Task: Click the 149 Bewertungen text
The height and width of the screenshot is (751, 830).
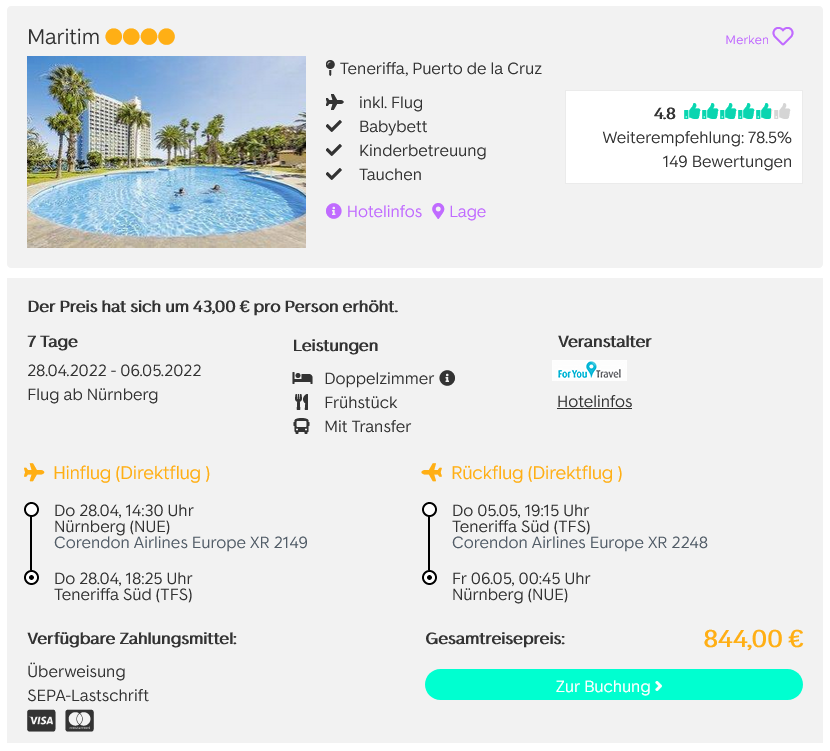Action: tap(727, 161)
